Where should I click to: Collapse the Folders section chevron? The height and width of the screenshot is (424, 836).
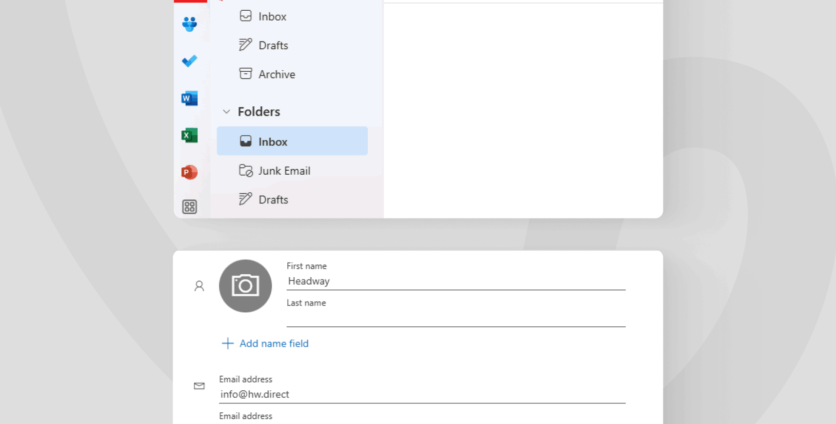(x=226, y=112)
